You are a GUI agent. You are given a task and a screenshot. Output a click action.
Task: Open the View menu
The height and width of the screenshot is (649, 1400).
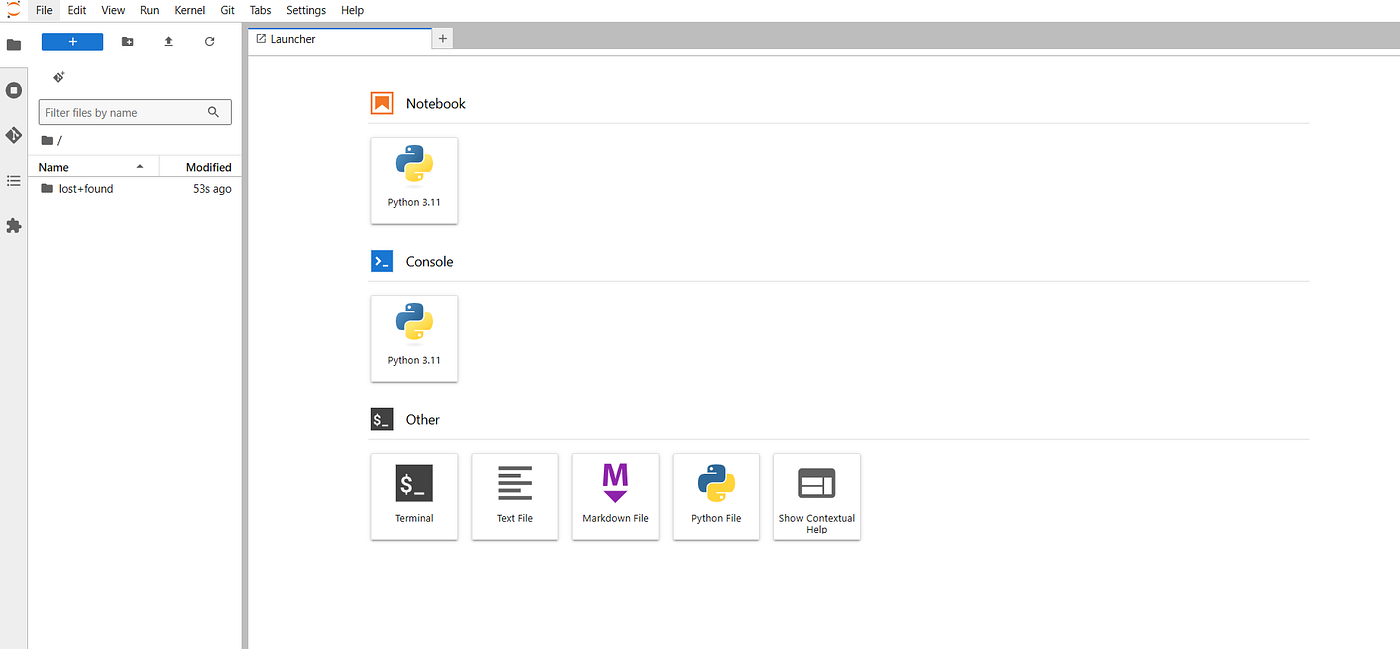pos(113,10)
